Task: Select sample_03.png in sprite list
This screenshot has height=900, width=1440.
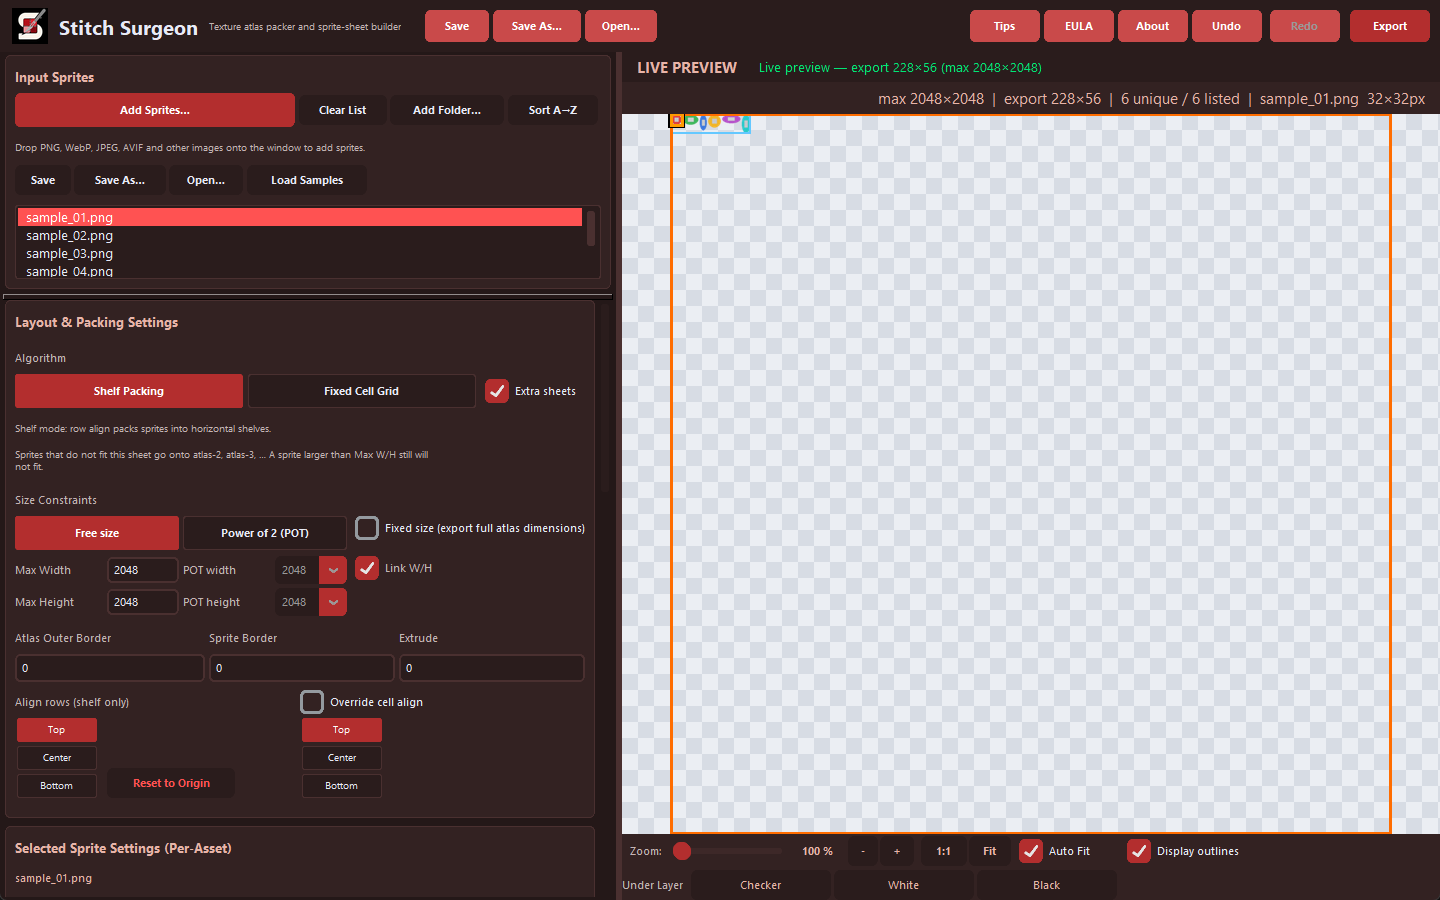Action: 300,253
